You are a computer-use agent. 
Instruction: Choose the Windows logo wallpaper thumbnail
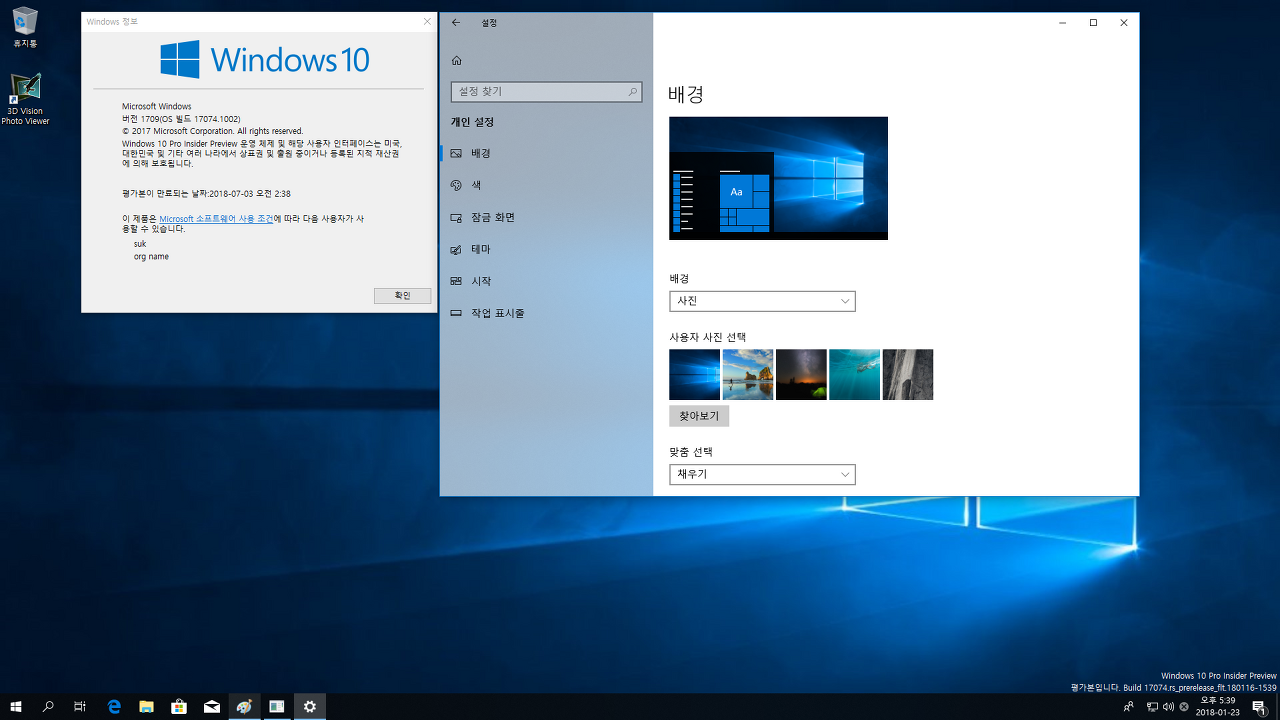[x=694, y=374]
